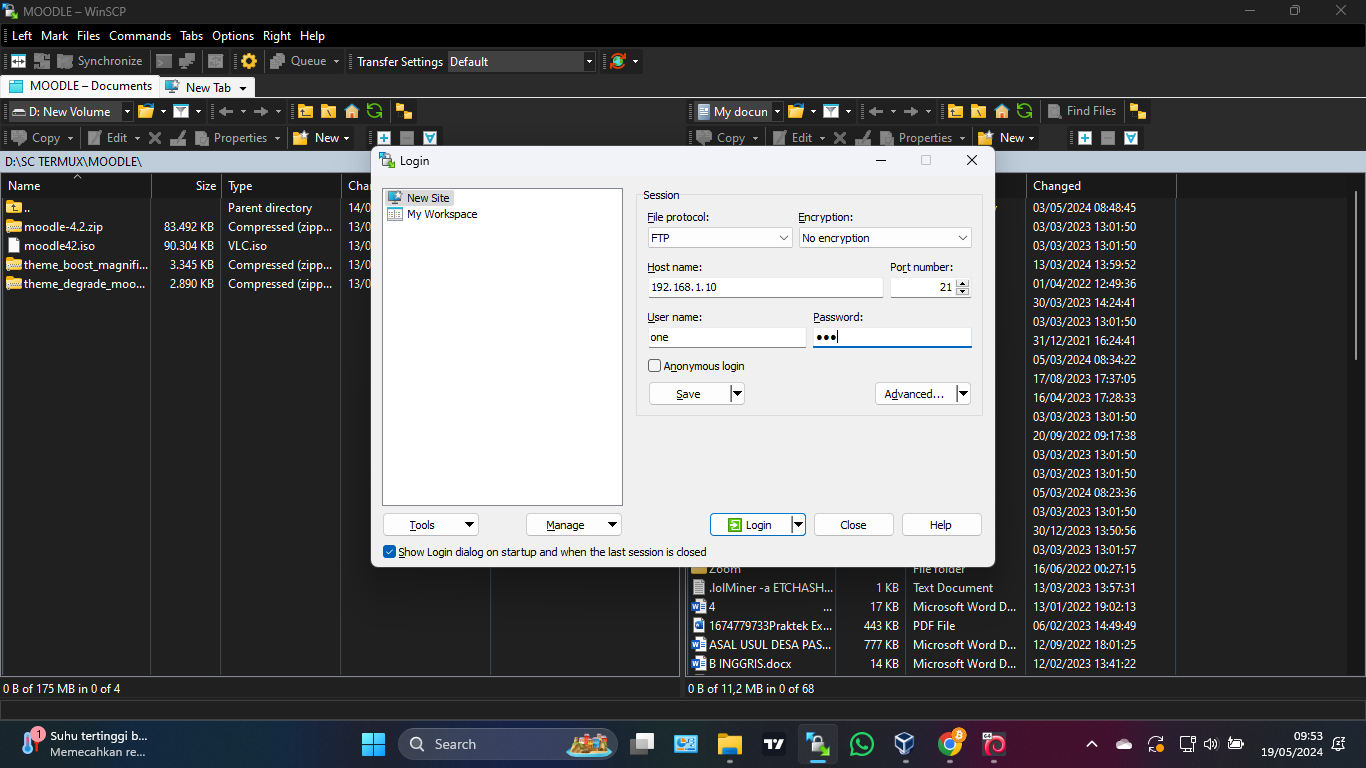Open Windows Start menu
Screen dimensions: 1366x768
tap(373, 744)
